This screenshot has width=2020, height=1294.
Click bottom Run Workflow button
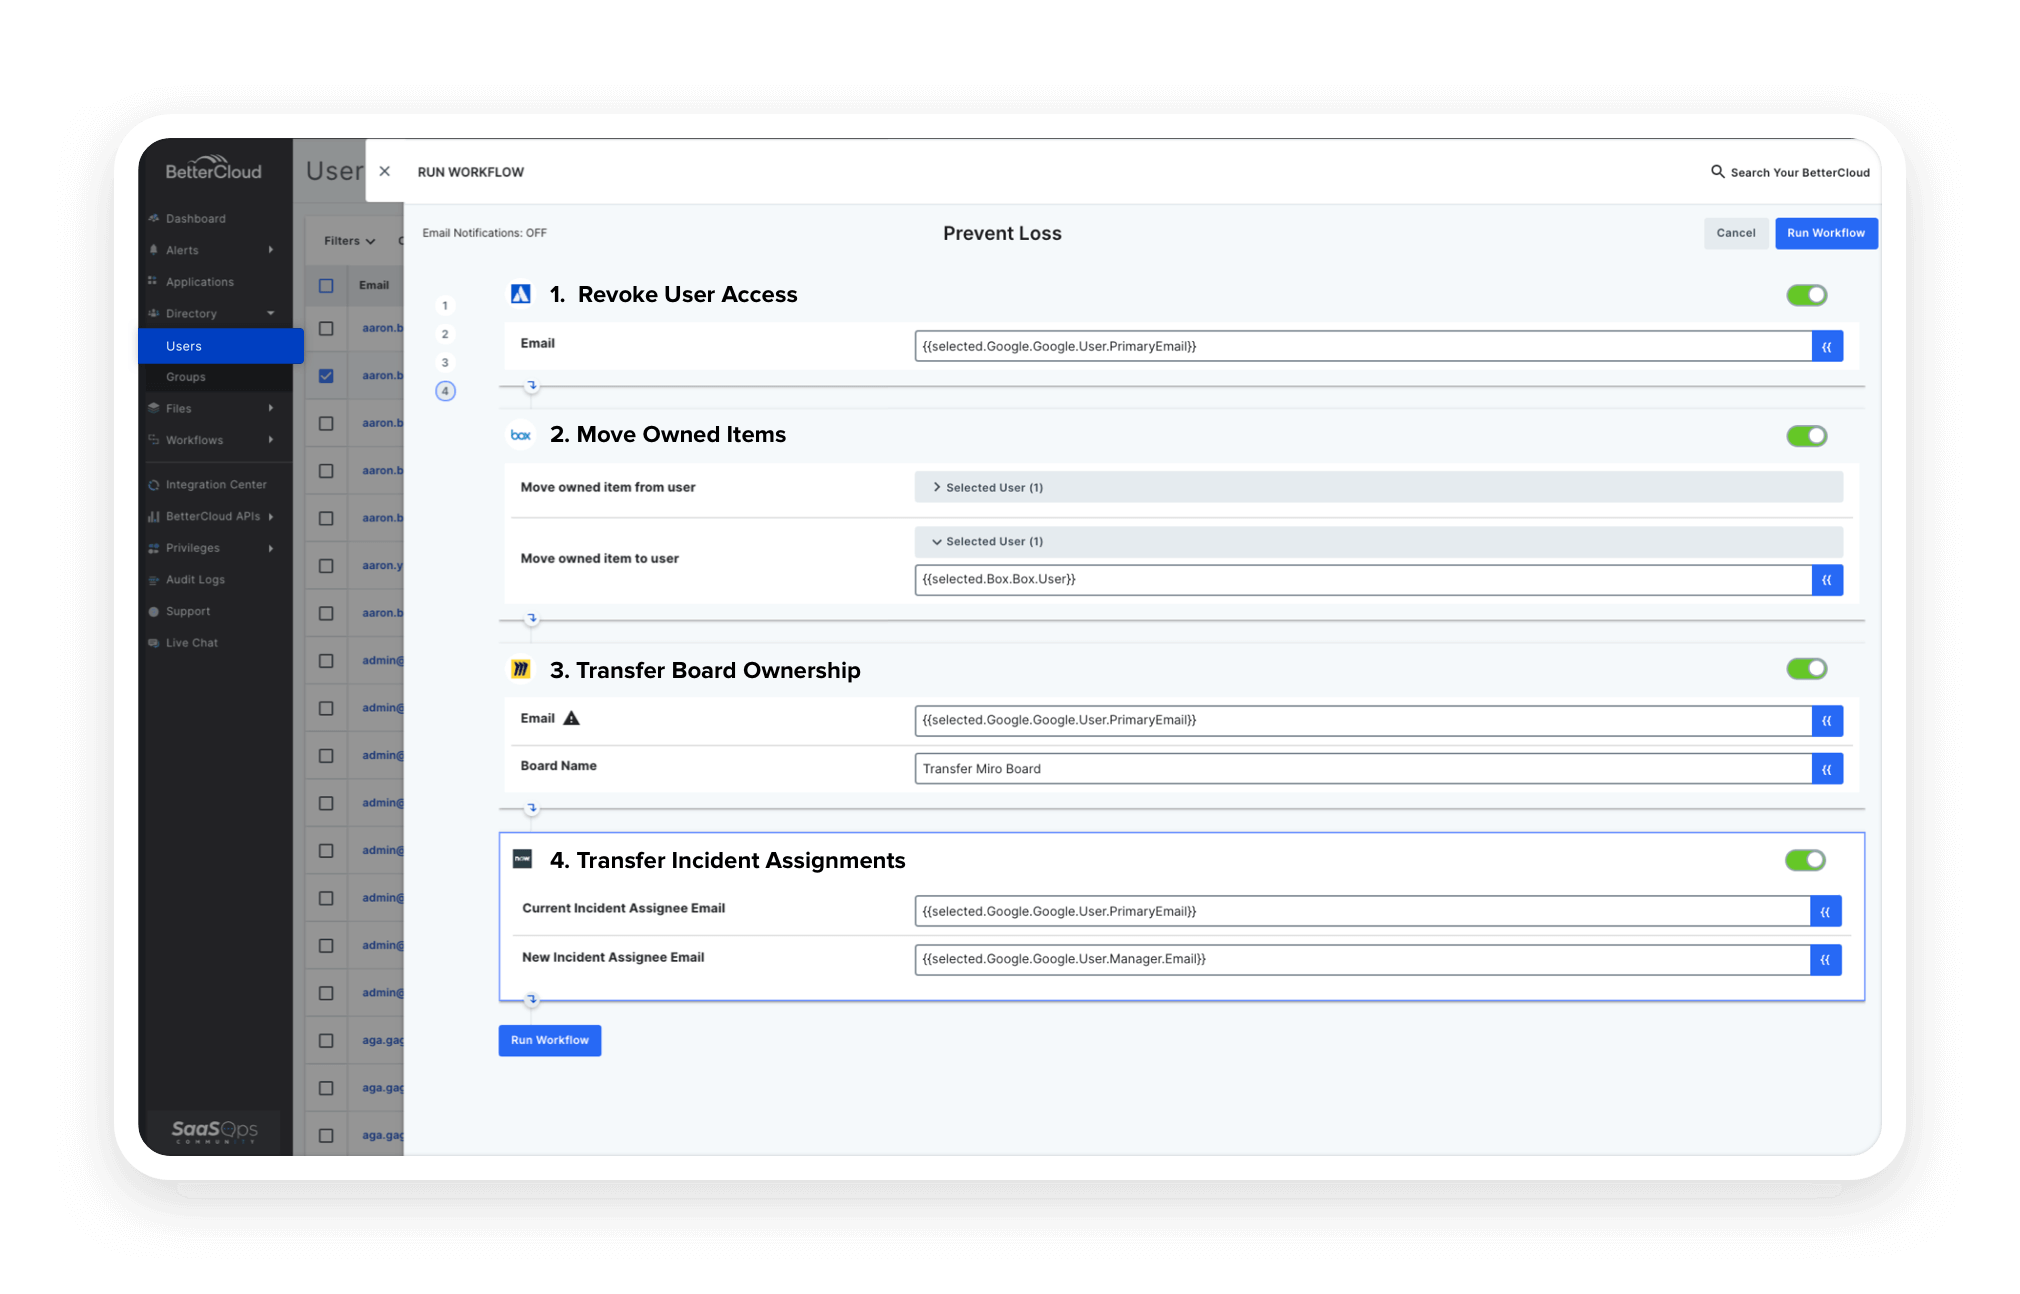[x=549, y=1040]
